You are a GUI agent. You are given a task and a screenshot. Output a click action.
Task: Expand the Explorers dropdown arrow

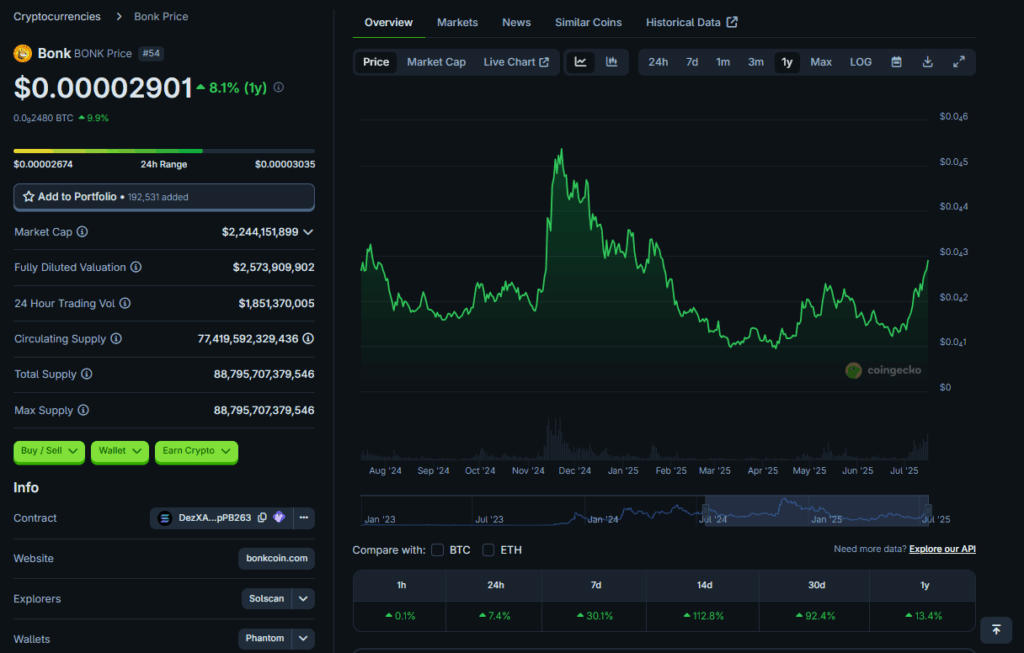tap(303, 599)
